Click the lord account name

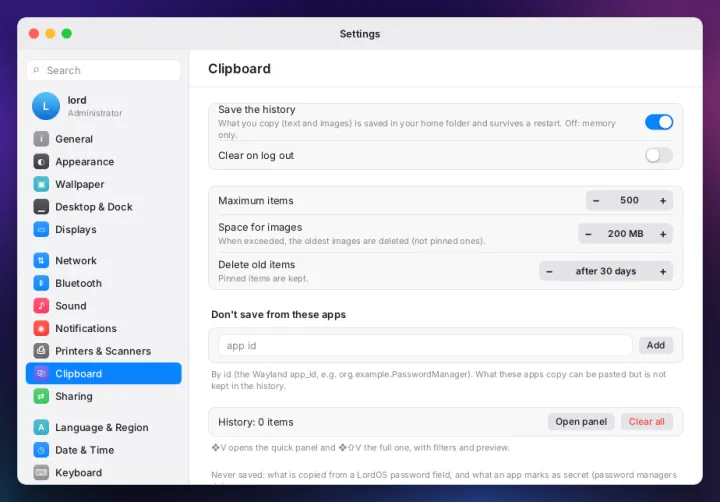click(77, 100)
